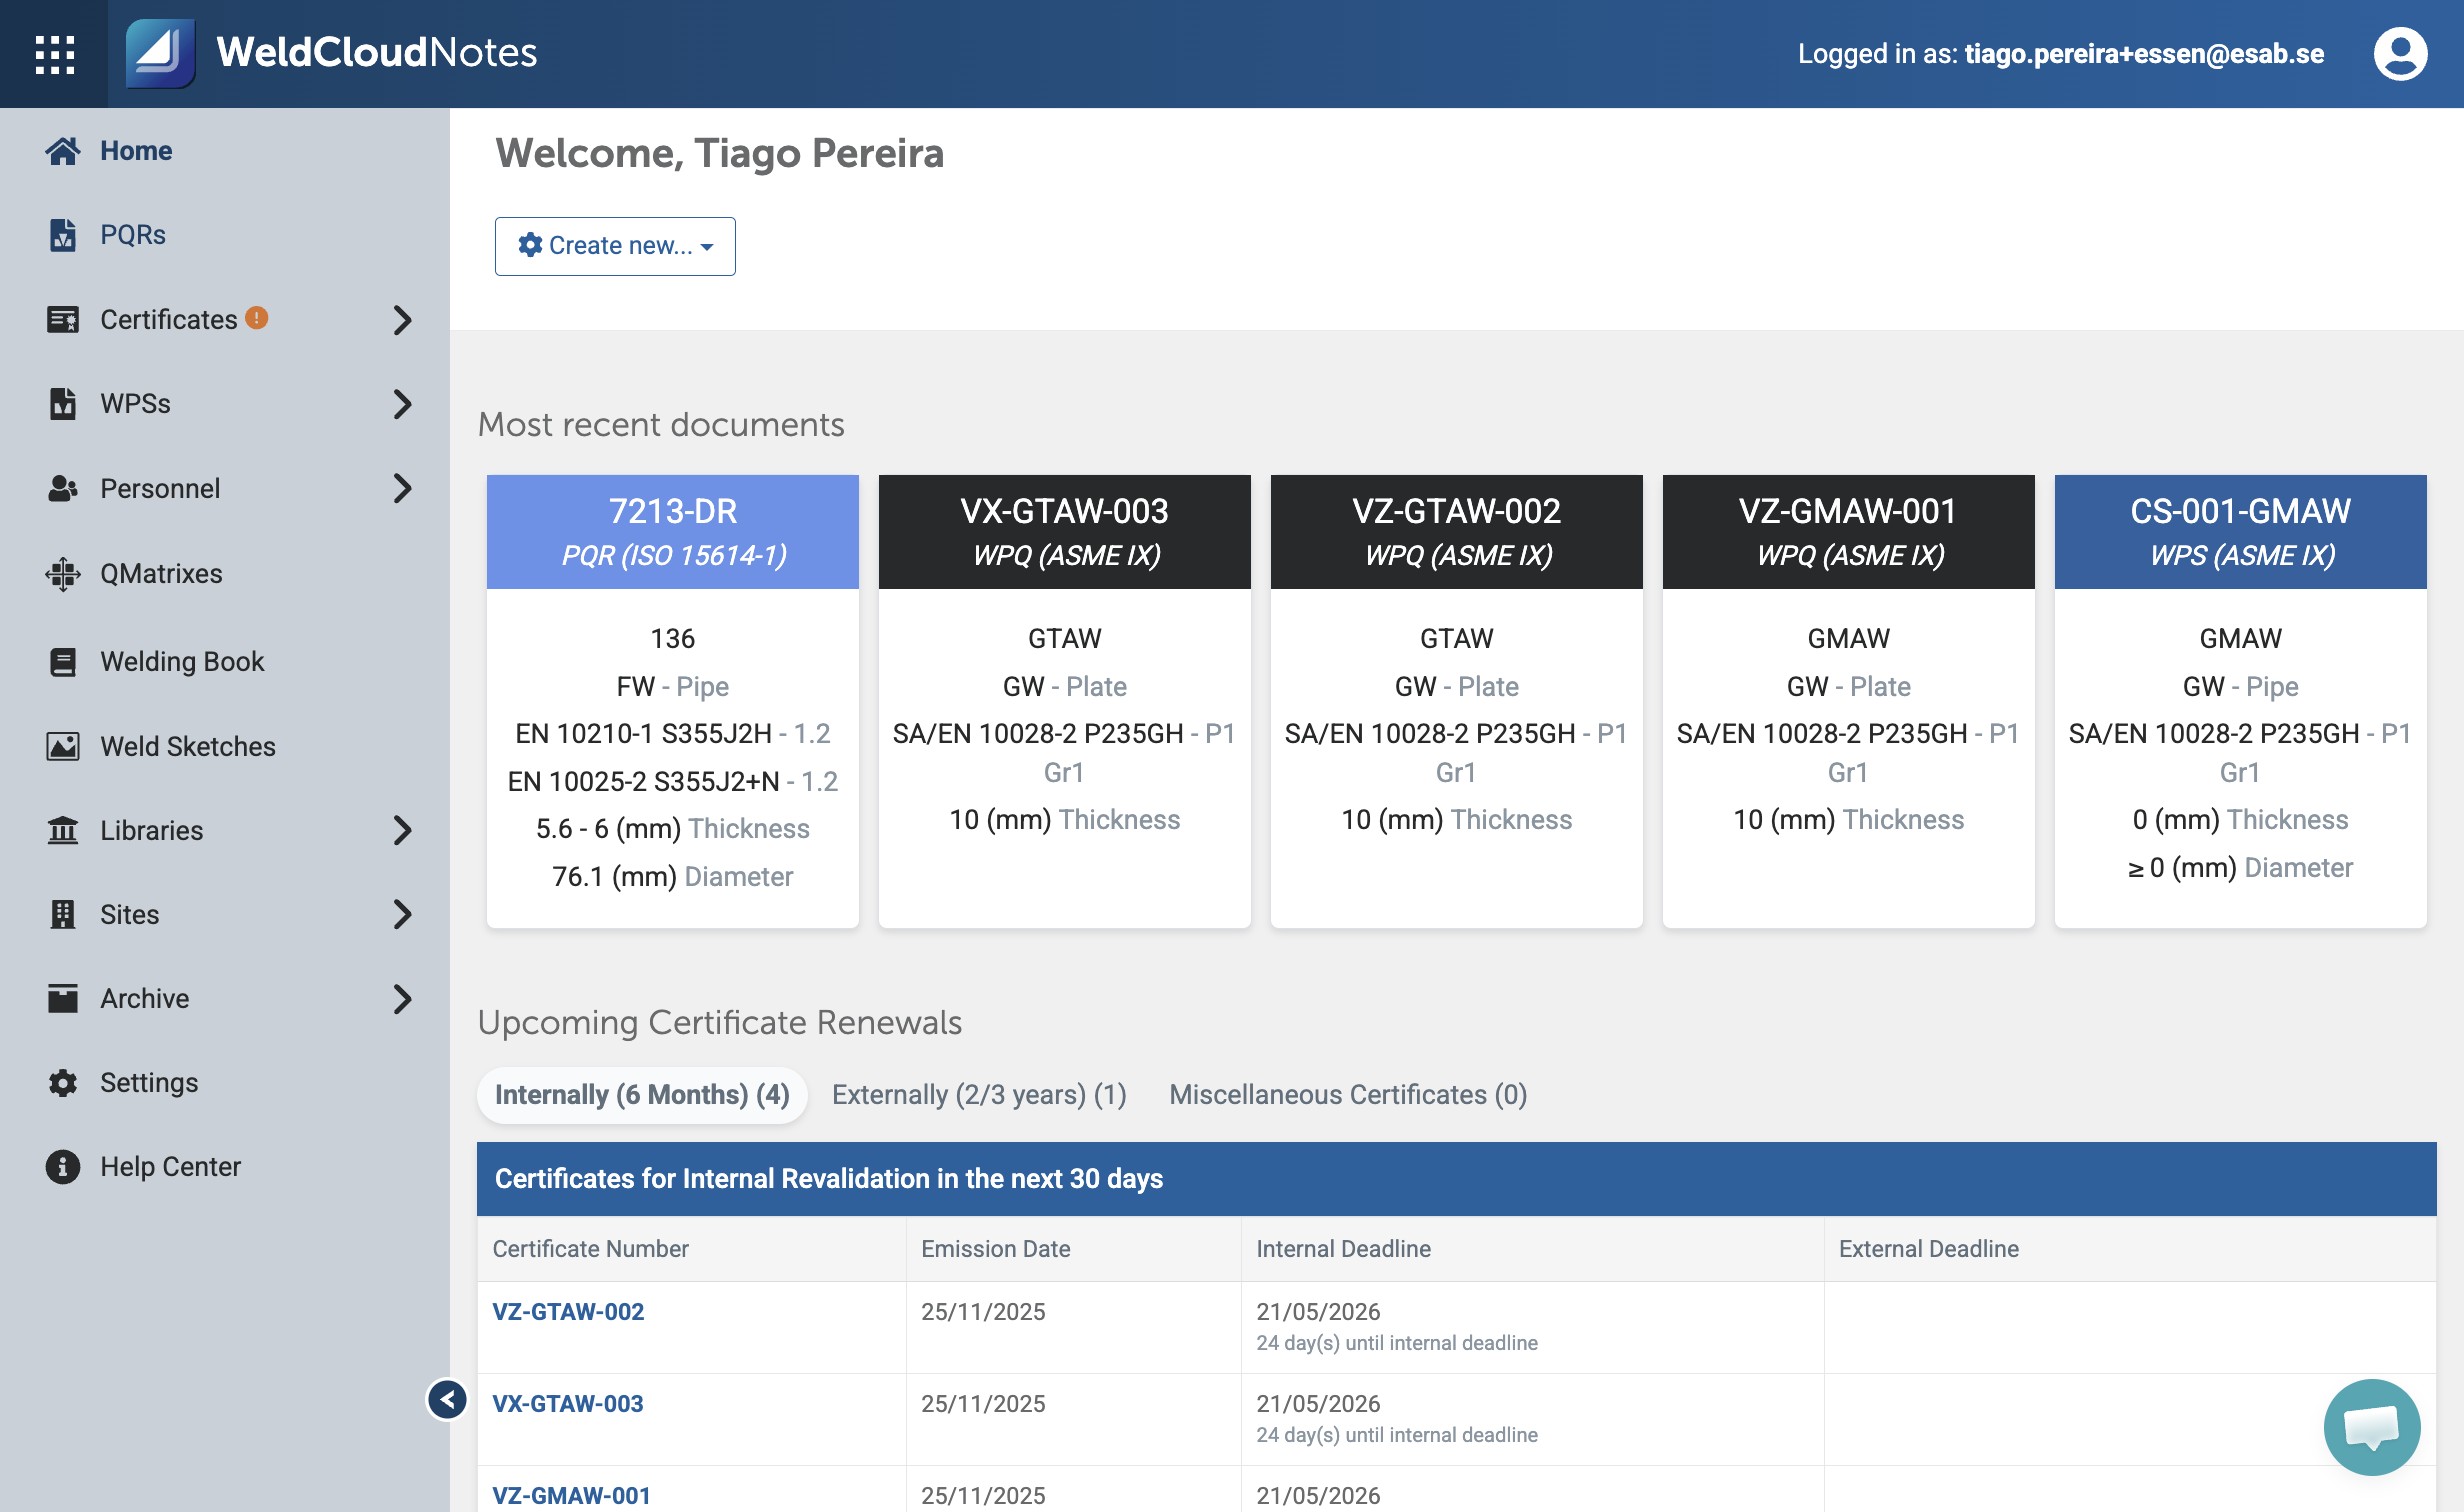Go to Home in sidebar

click(136, 151)
